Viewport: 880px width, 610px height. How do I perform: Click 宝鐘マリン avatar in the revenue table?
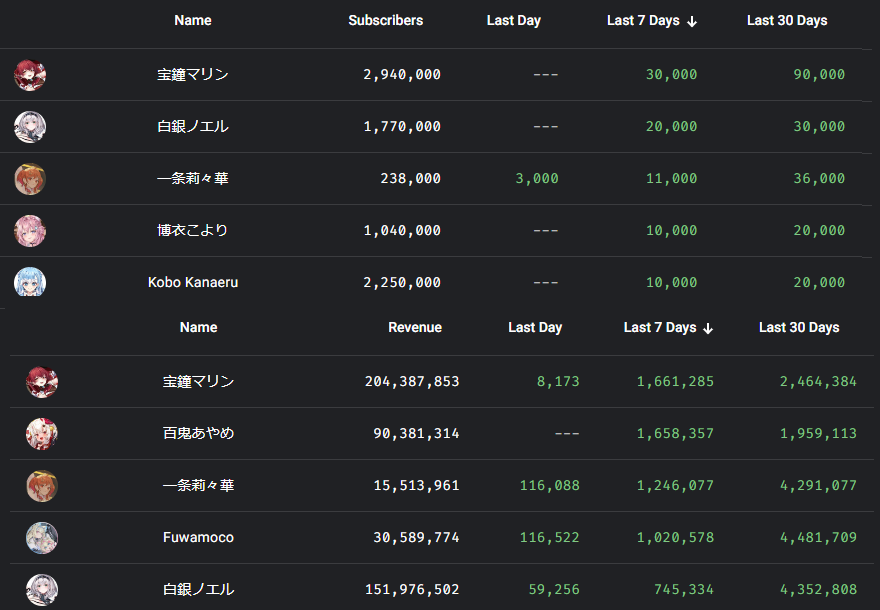tap(42, 382)
